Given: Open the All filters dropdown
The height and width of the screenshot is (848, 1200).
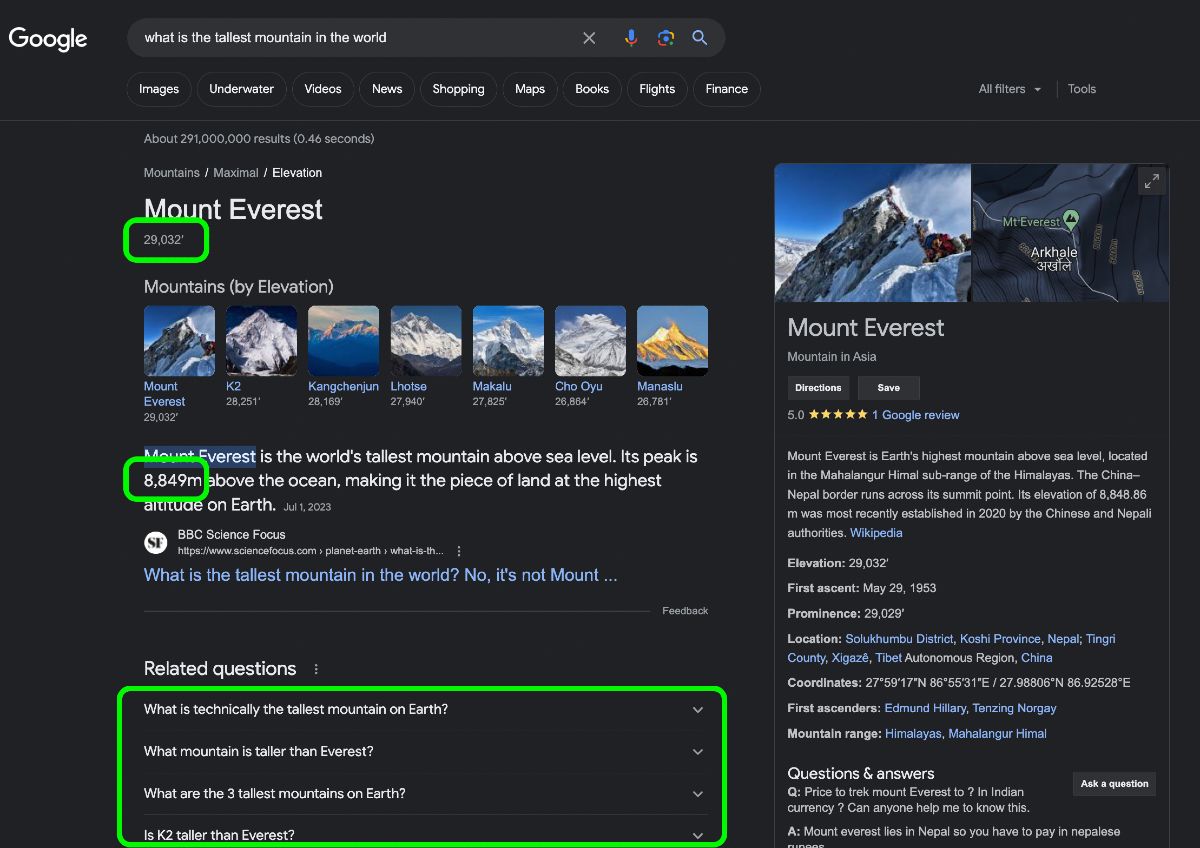Looking at the screenshot, I should [x=1010, y=89].
